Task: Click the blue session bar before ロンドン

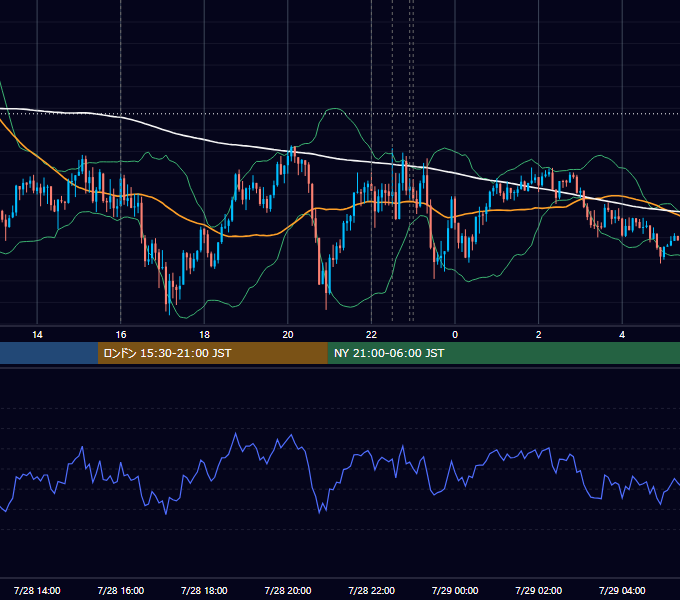Action: click(49, 353)
